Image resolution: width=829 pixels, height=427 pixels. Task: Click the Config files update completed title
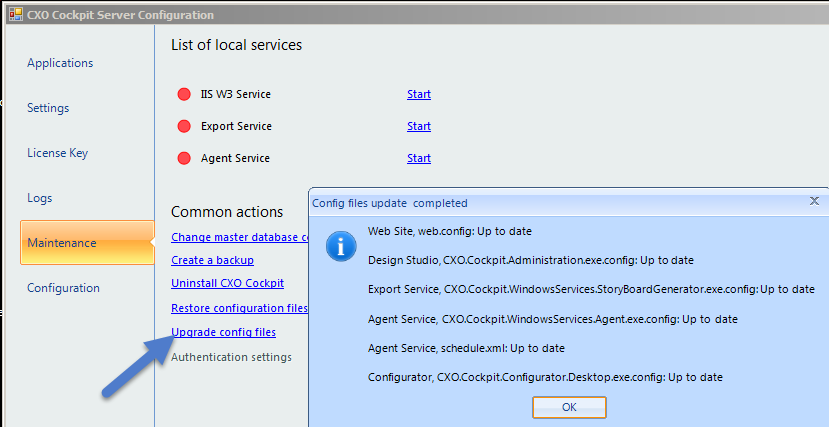coord(390,203)
